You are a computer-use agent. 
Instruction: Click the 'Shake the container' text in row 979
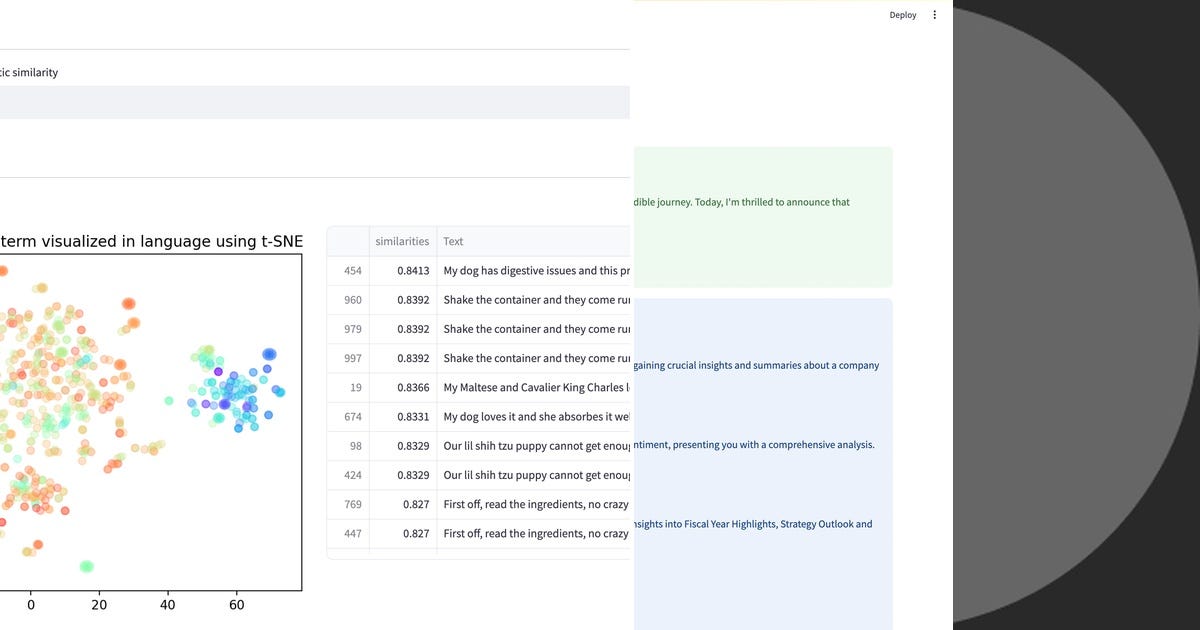click(x=530, y=328)
